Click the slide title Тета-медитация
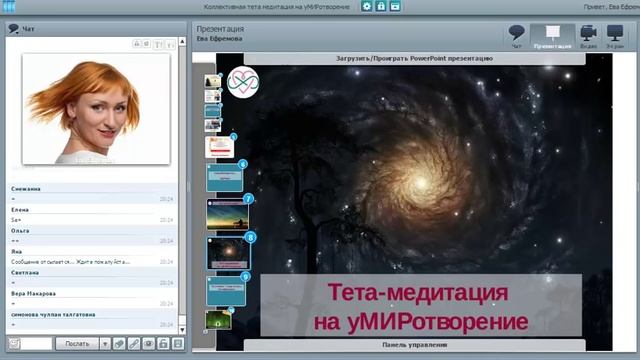This screenshot has width=640, height=360. (x=418, y=292)
